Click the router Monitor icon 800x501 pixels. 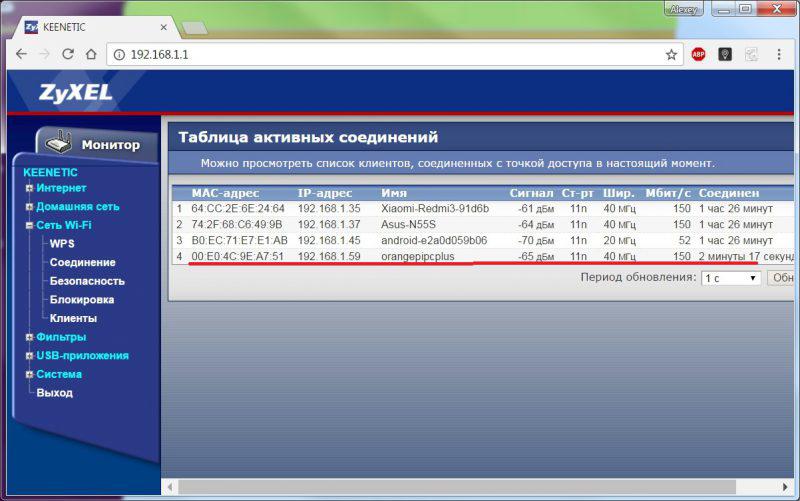click(x=58, y=144)
